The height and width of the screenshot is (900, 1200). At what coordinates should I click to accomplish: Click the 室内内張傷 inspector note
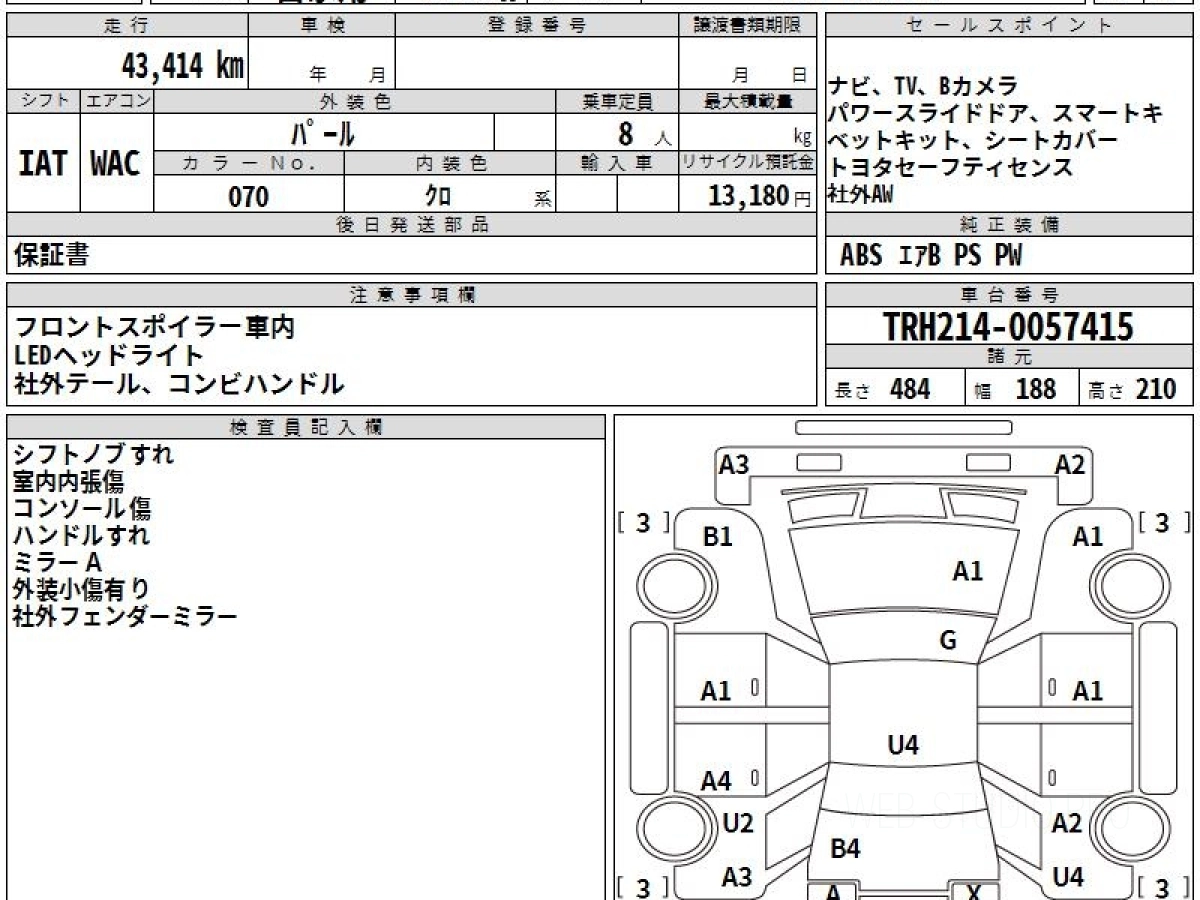point(68,481)
